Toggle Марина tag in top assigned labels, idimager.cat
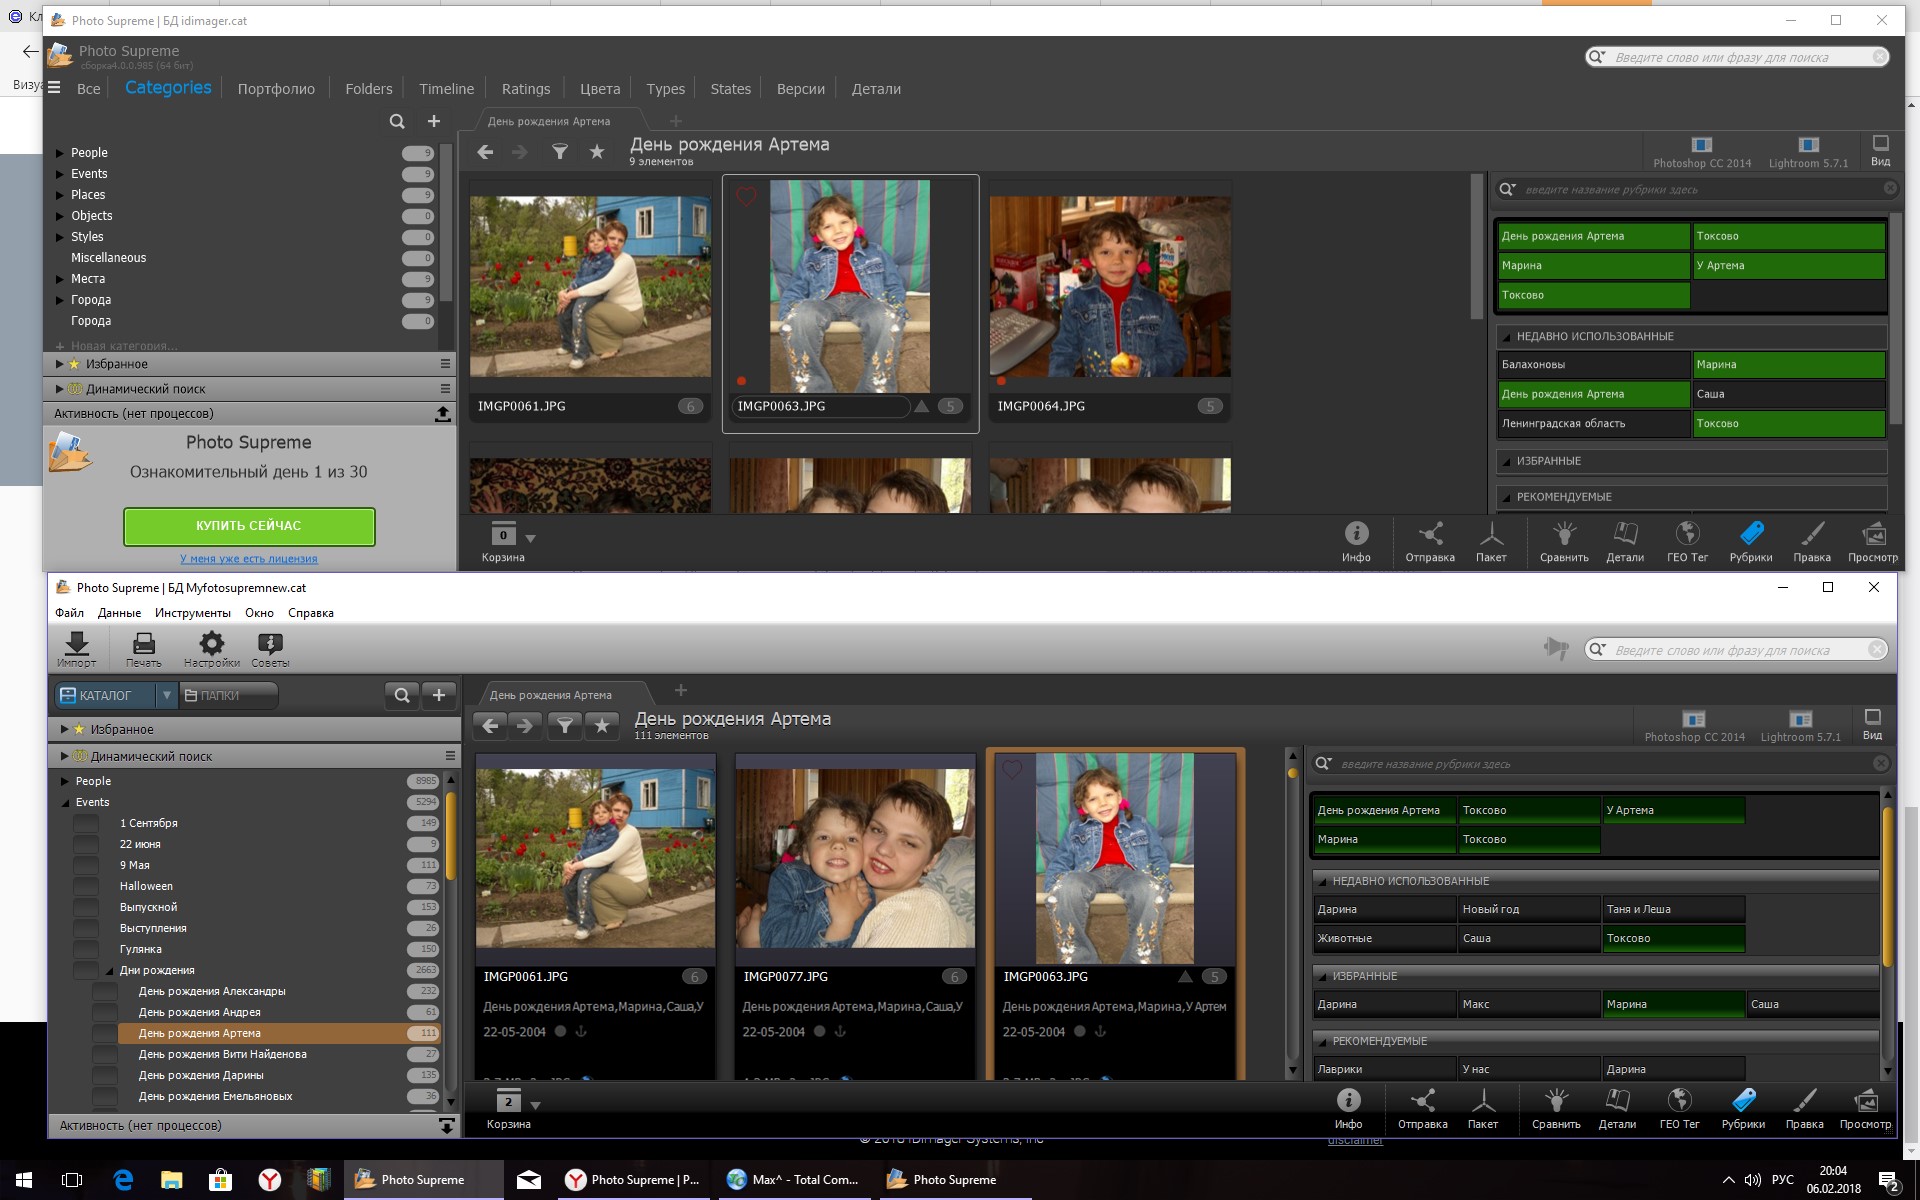 click(1592, 265)
